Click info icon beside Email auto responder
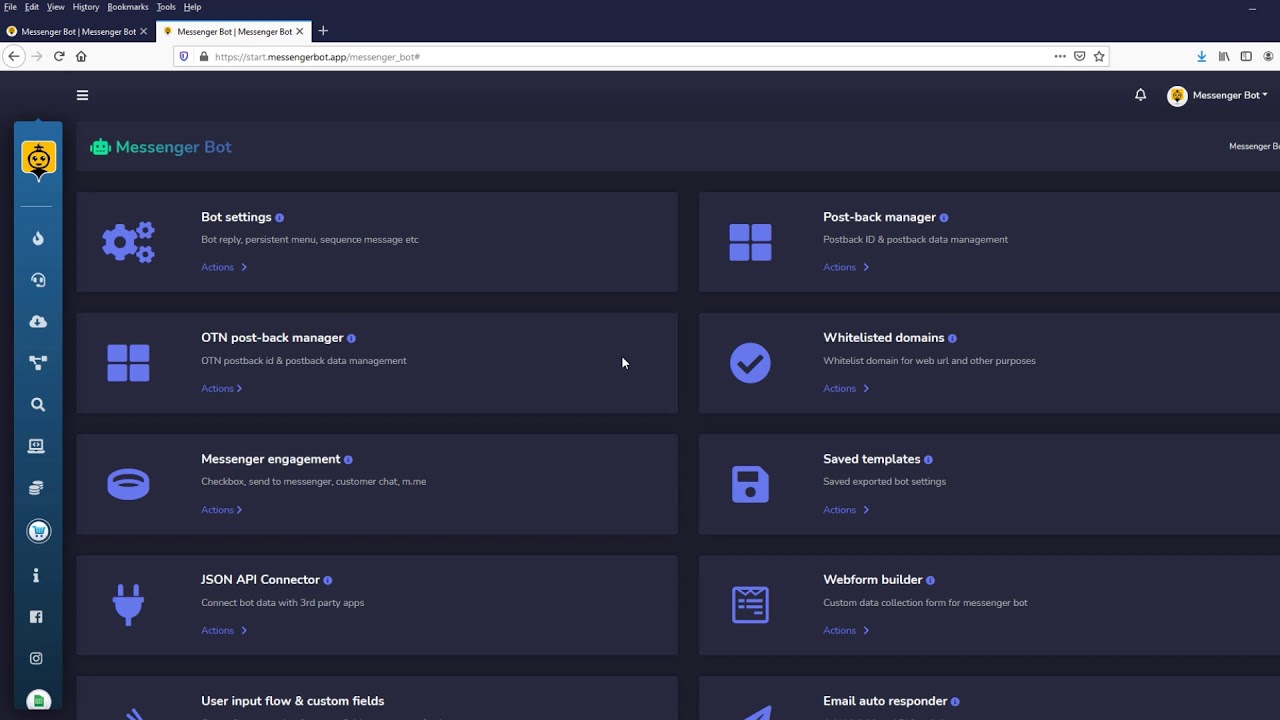 [955, 702]
